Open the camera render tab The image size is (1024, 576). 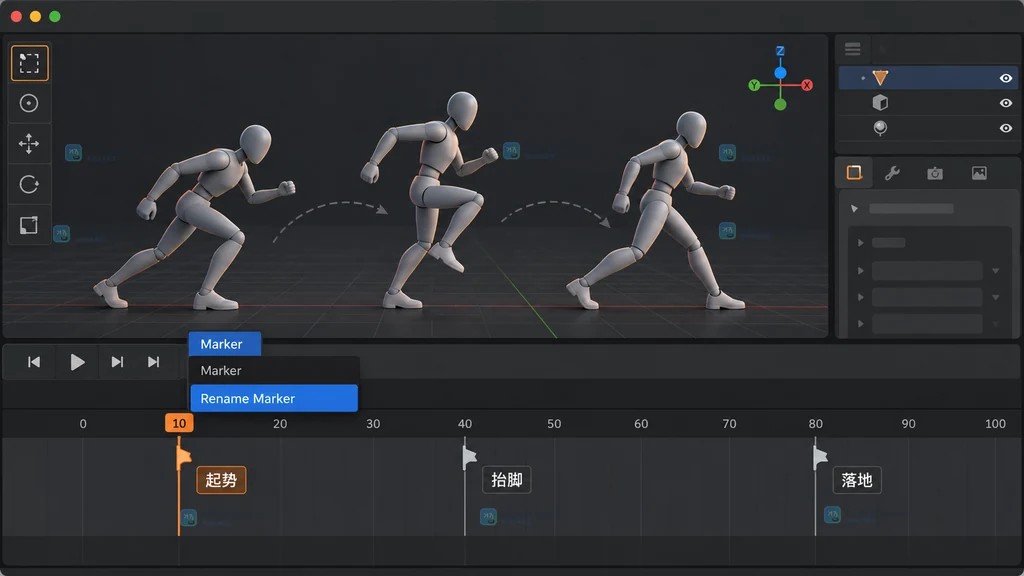[x=935, y=173]
